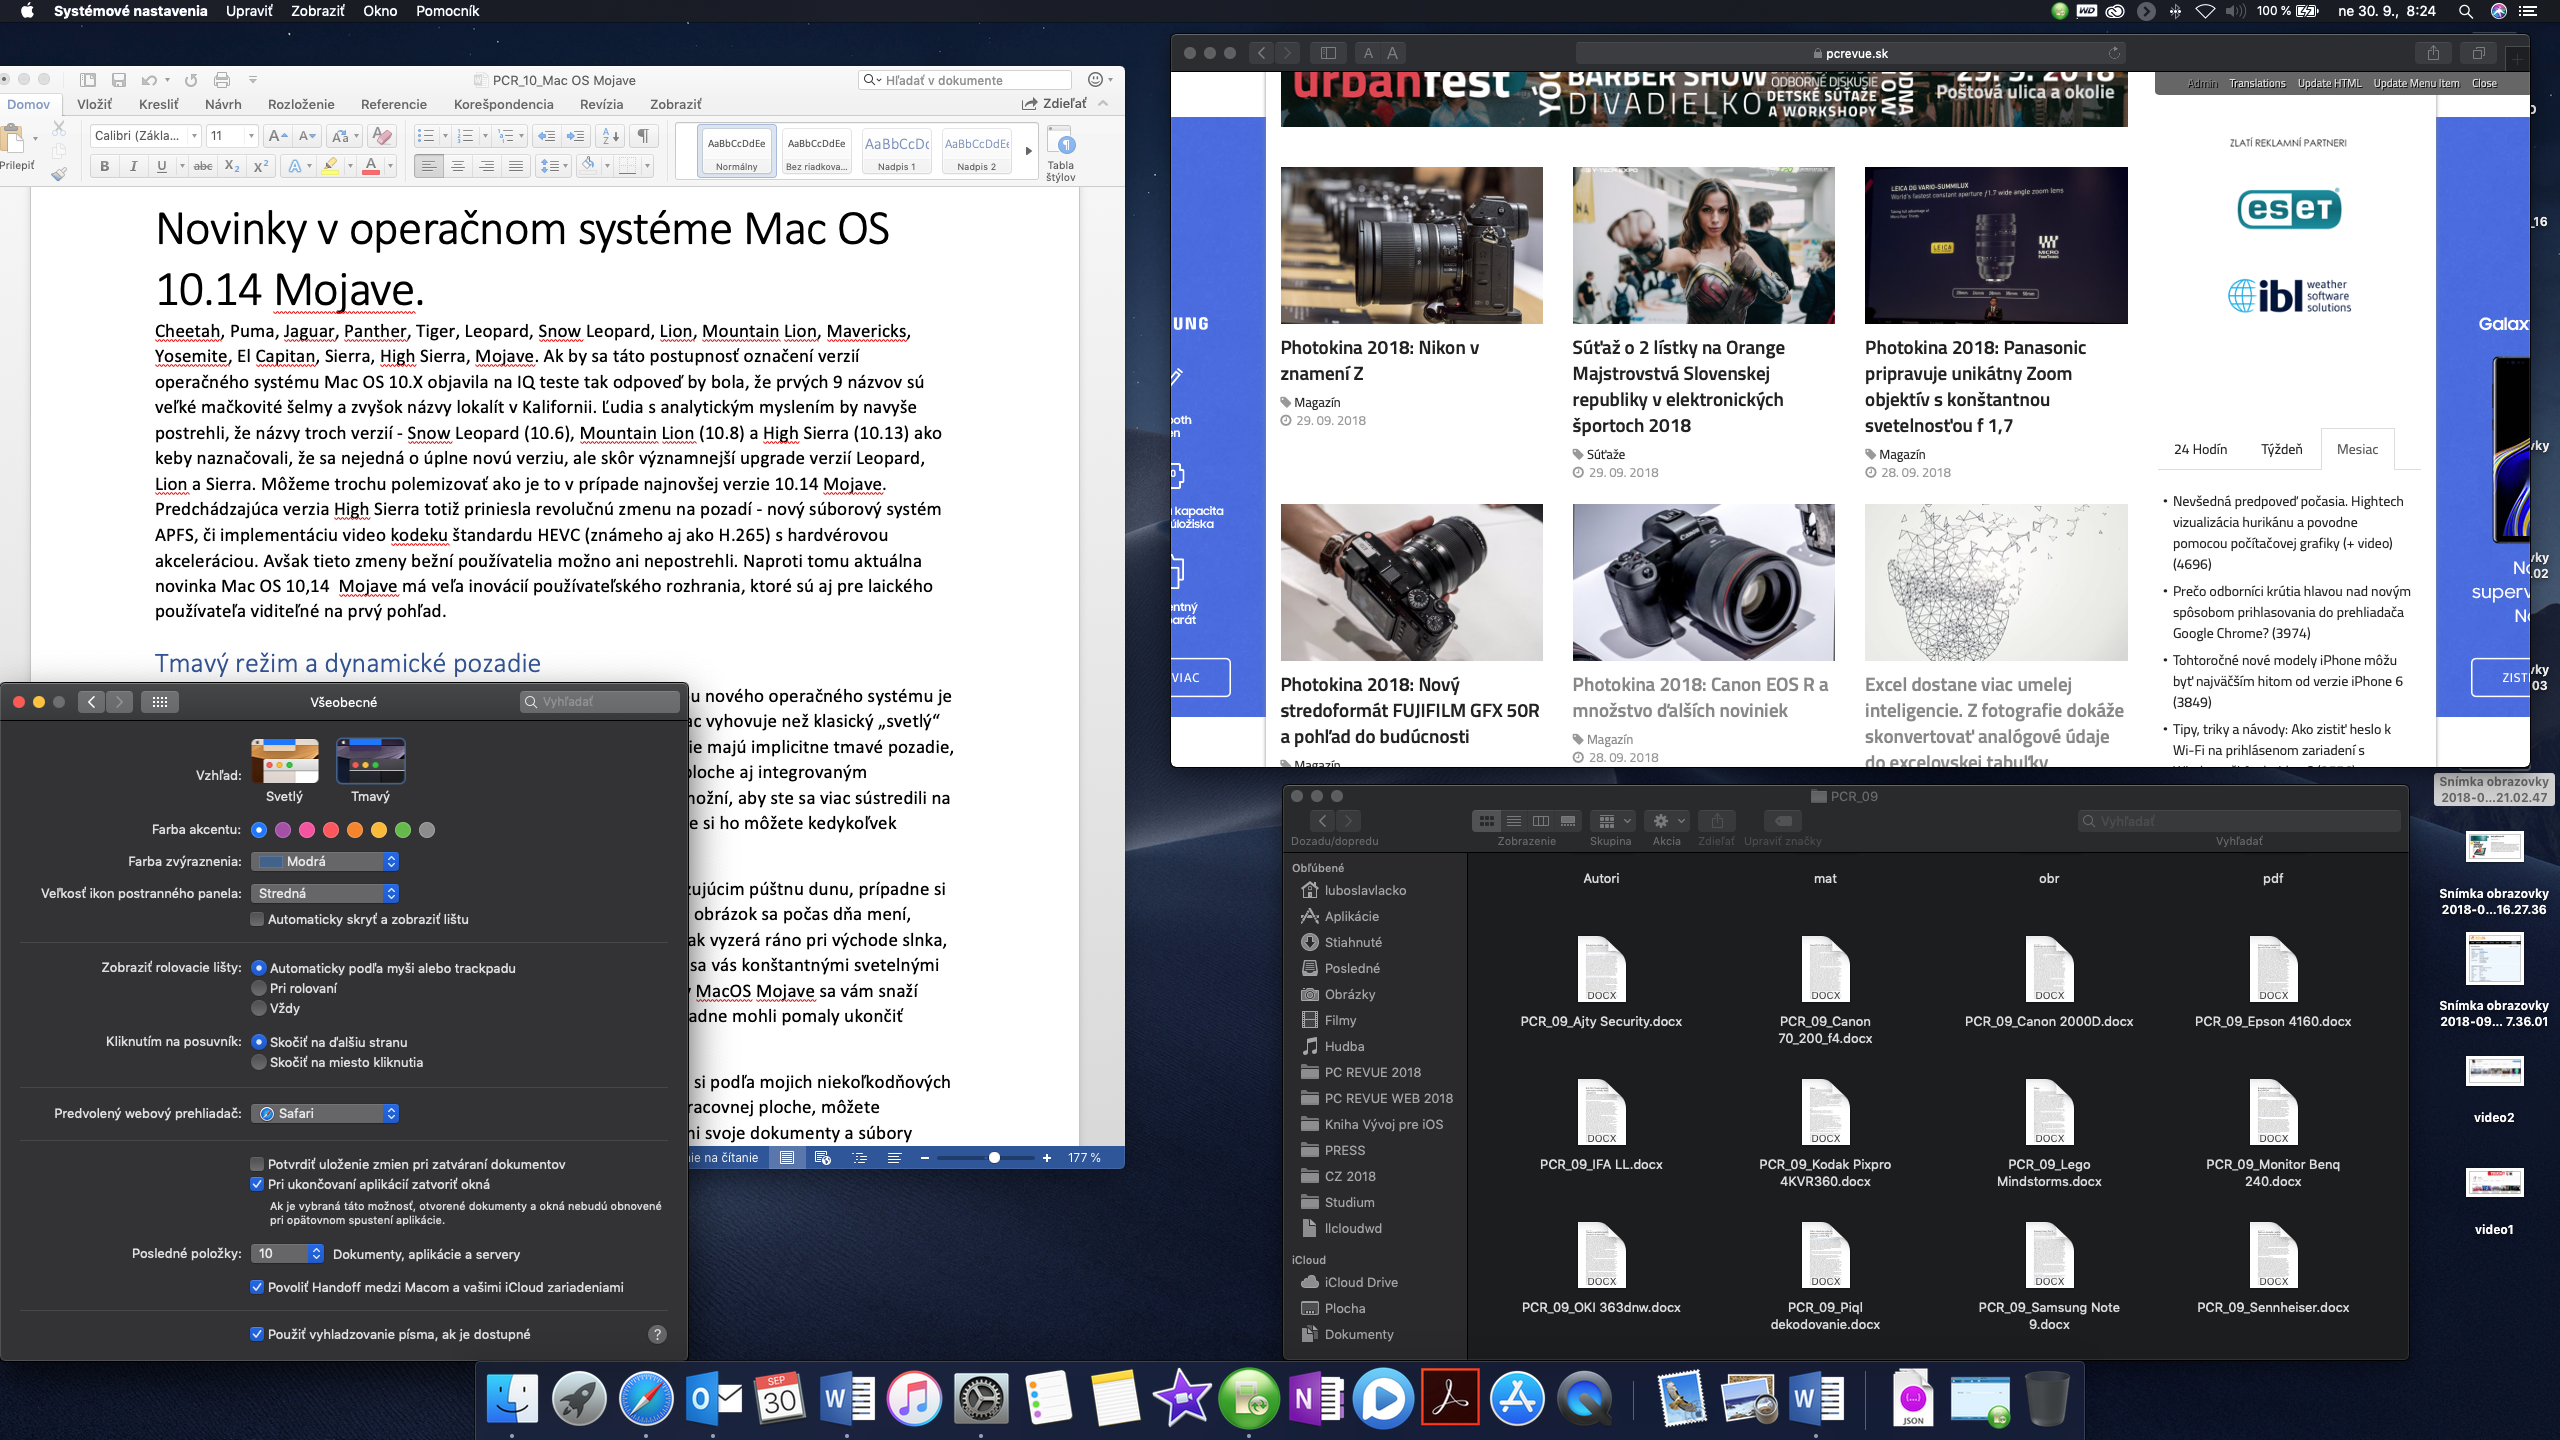
Task: Select the Týždeň tab on pcrevue page
Action: [x=2281, y=449]
